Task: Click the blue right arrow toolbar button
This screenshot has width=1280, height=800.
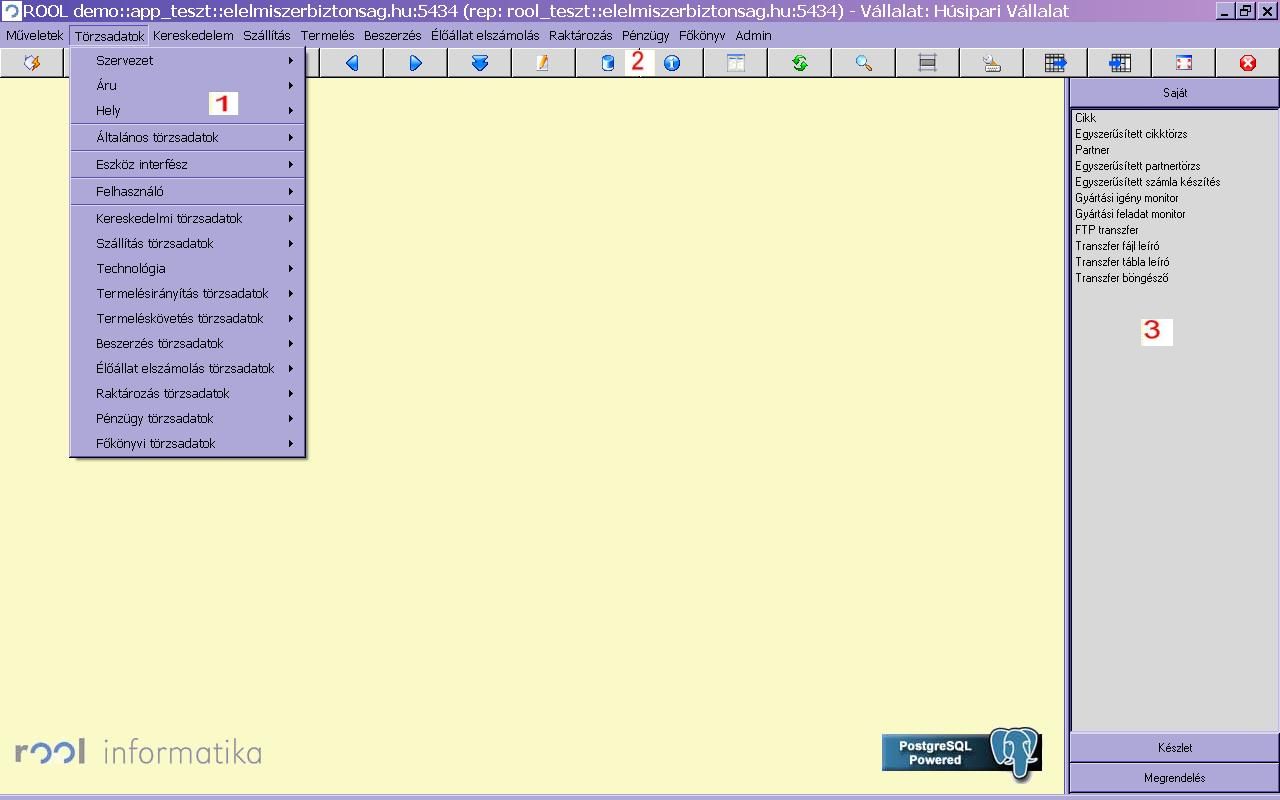Action: (x=416, y=63)
